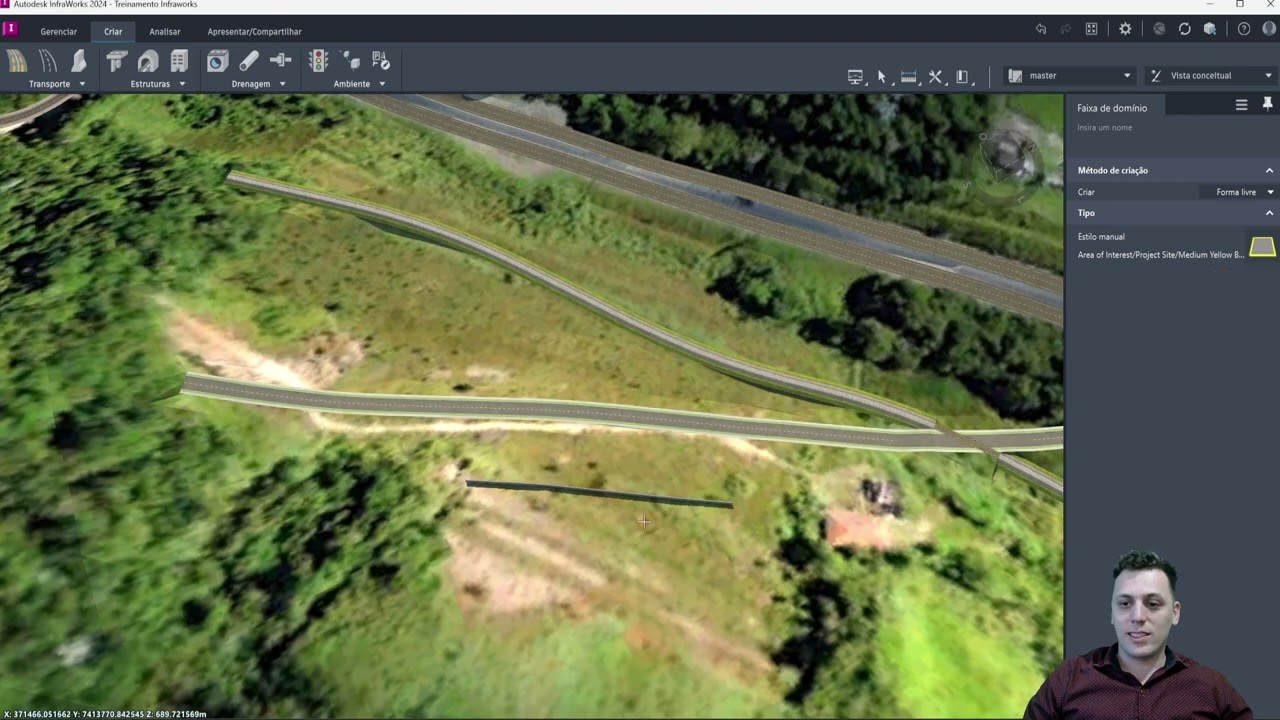Select the bridge tool in Estruturas
Image resolution: width=1280 pixels, height=720 pixels.
[117, 62]
